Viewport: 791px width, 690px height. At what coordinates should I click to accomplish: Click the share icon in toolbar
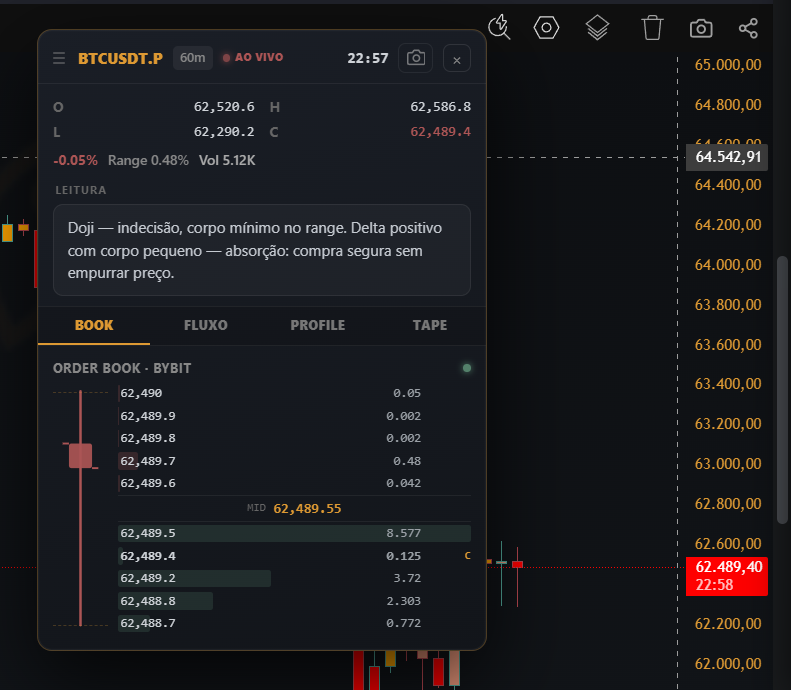point(748,28)
